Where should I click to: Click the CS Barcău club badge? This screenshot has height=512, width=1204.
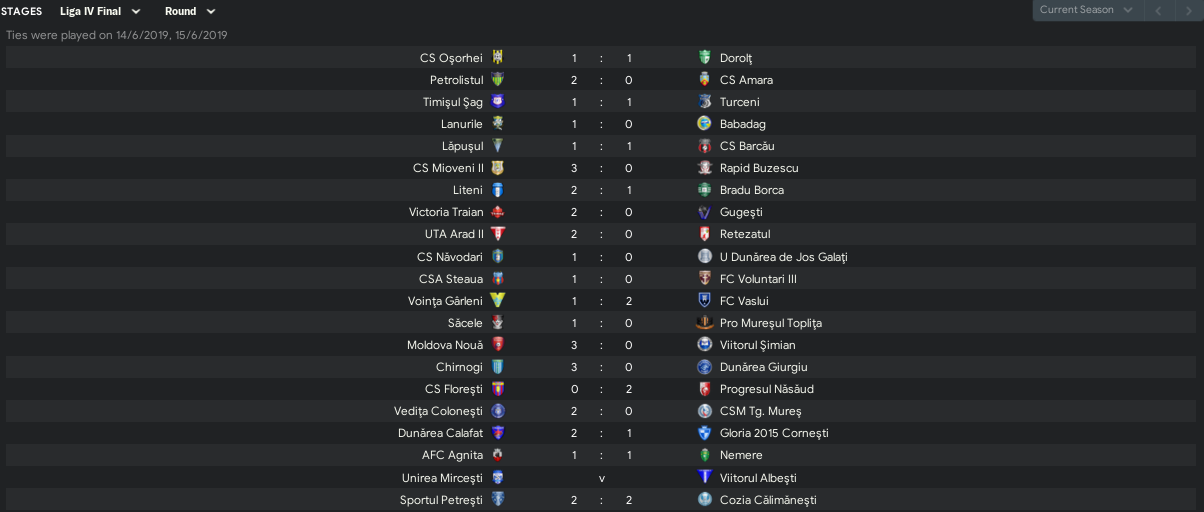coord(704,146)
